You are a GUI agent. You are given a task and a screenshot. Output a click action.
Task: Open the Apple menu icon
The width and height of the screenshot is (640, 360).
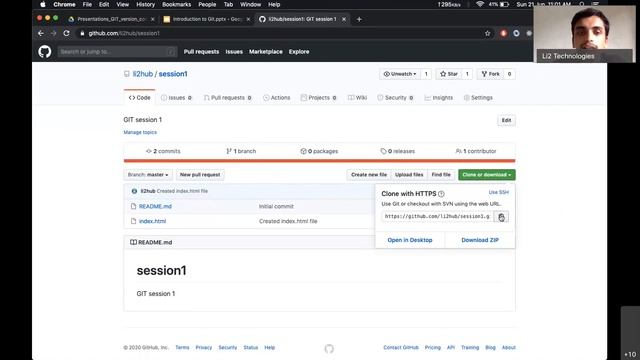pos(43,4)
